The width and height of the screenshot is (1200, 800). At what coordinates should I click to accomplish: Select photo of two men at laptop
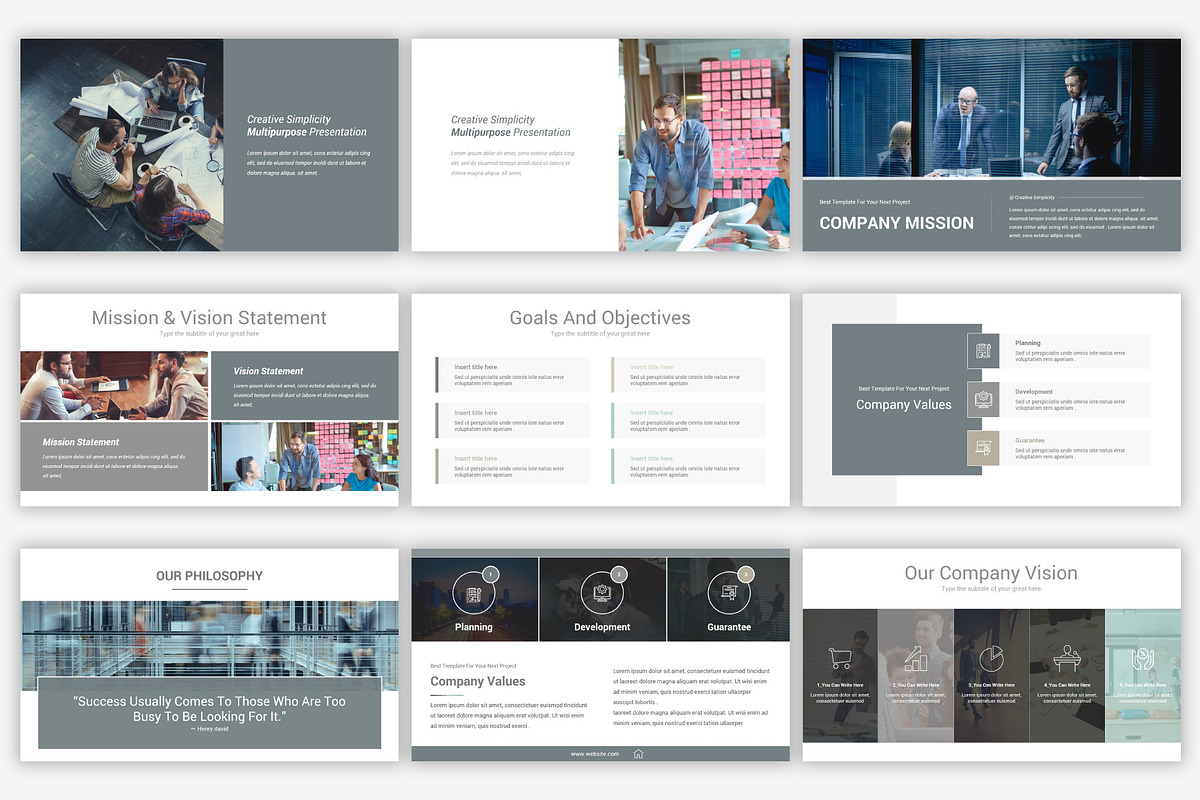pyautogui.click(x=114, y=385)
